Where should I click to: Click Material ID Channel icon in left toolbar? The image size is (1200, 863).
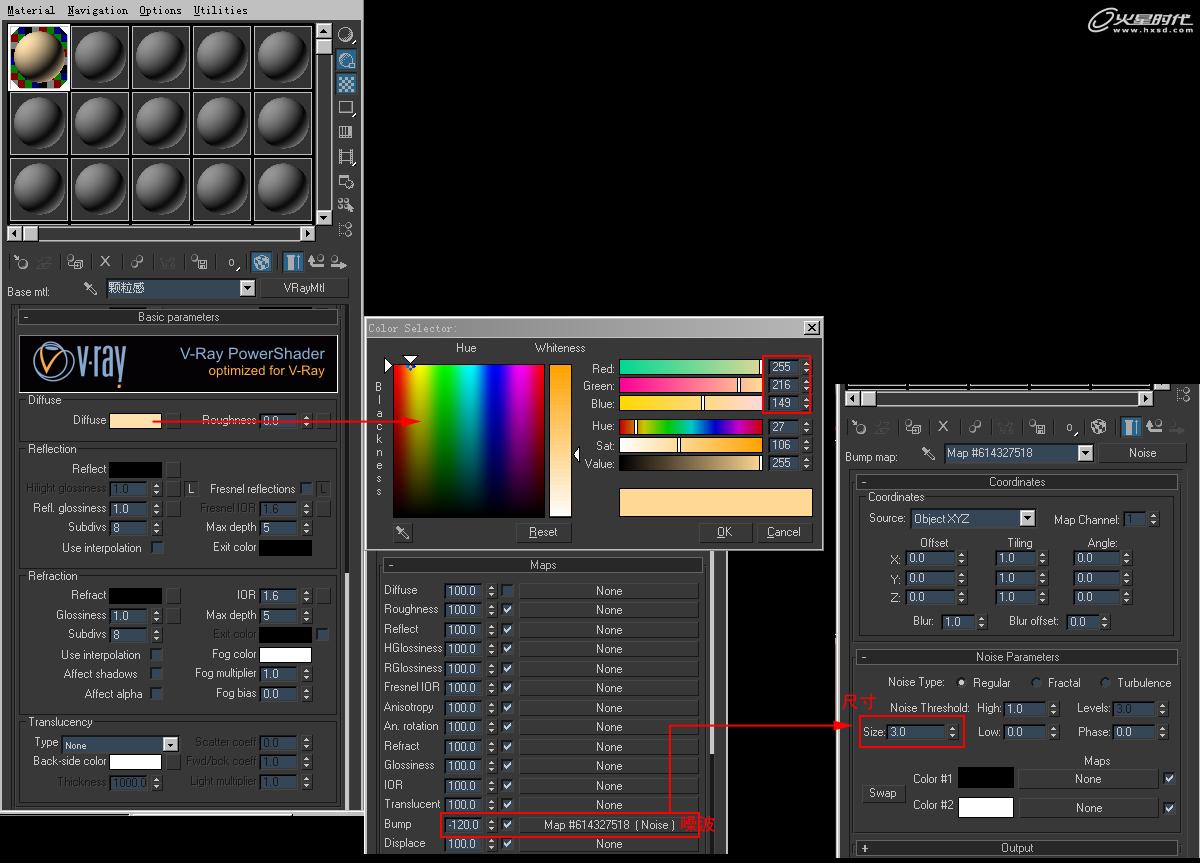click(231, 262)
